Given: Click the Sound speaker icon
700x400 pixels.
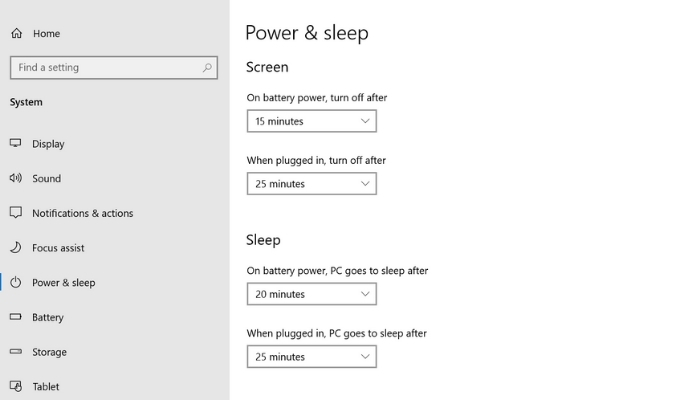Looking at the screenshot, I should 16,178.
